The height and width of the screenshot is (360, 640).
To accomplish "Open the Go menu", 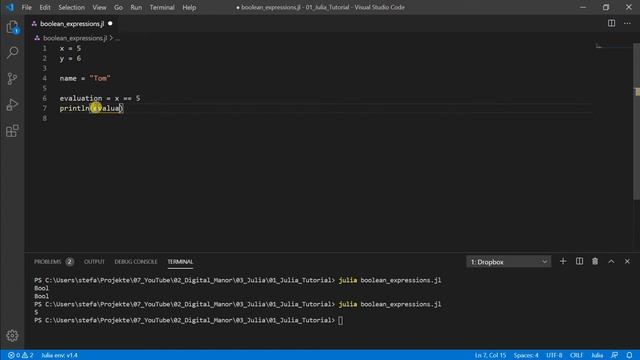I will (118, 7).
